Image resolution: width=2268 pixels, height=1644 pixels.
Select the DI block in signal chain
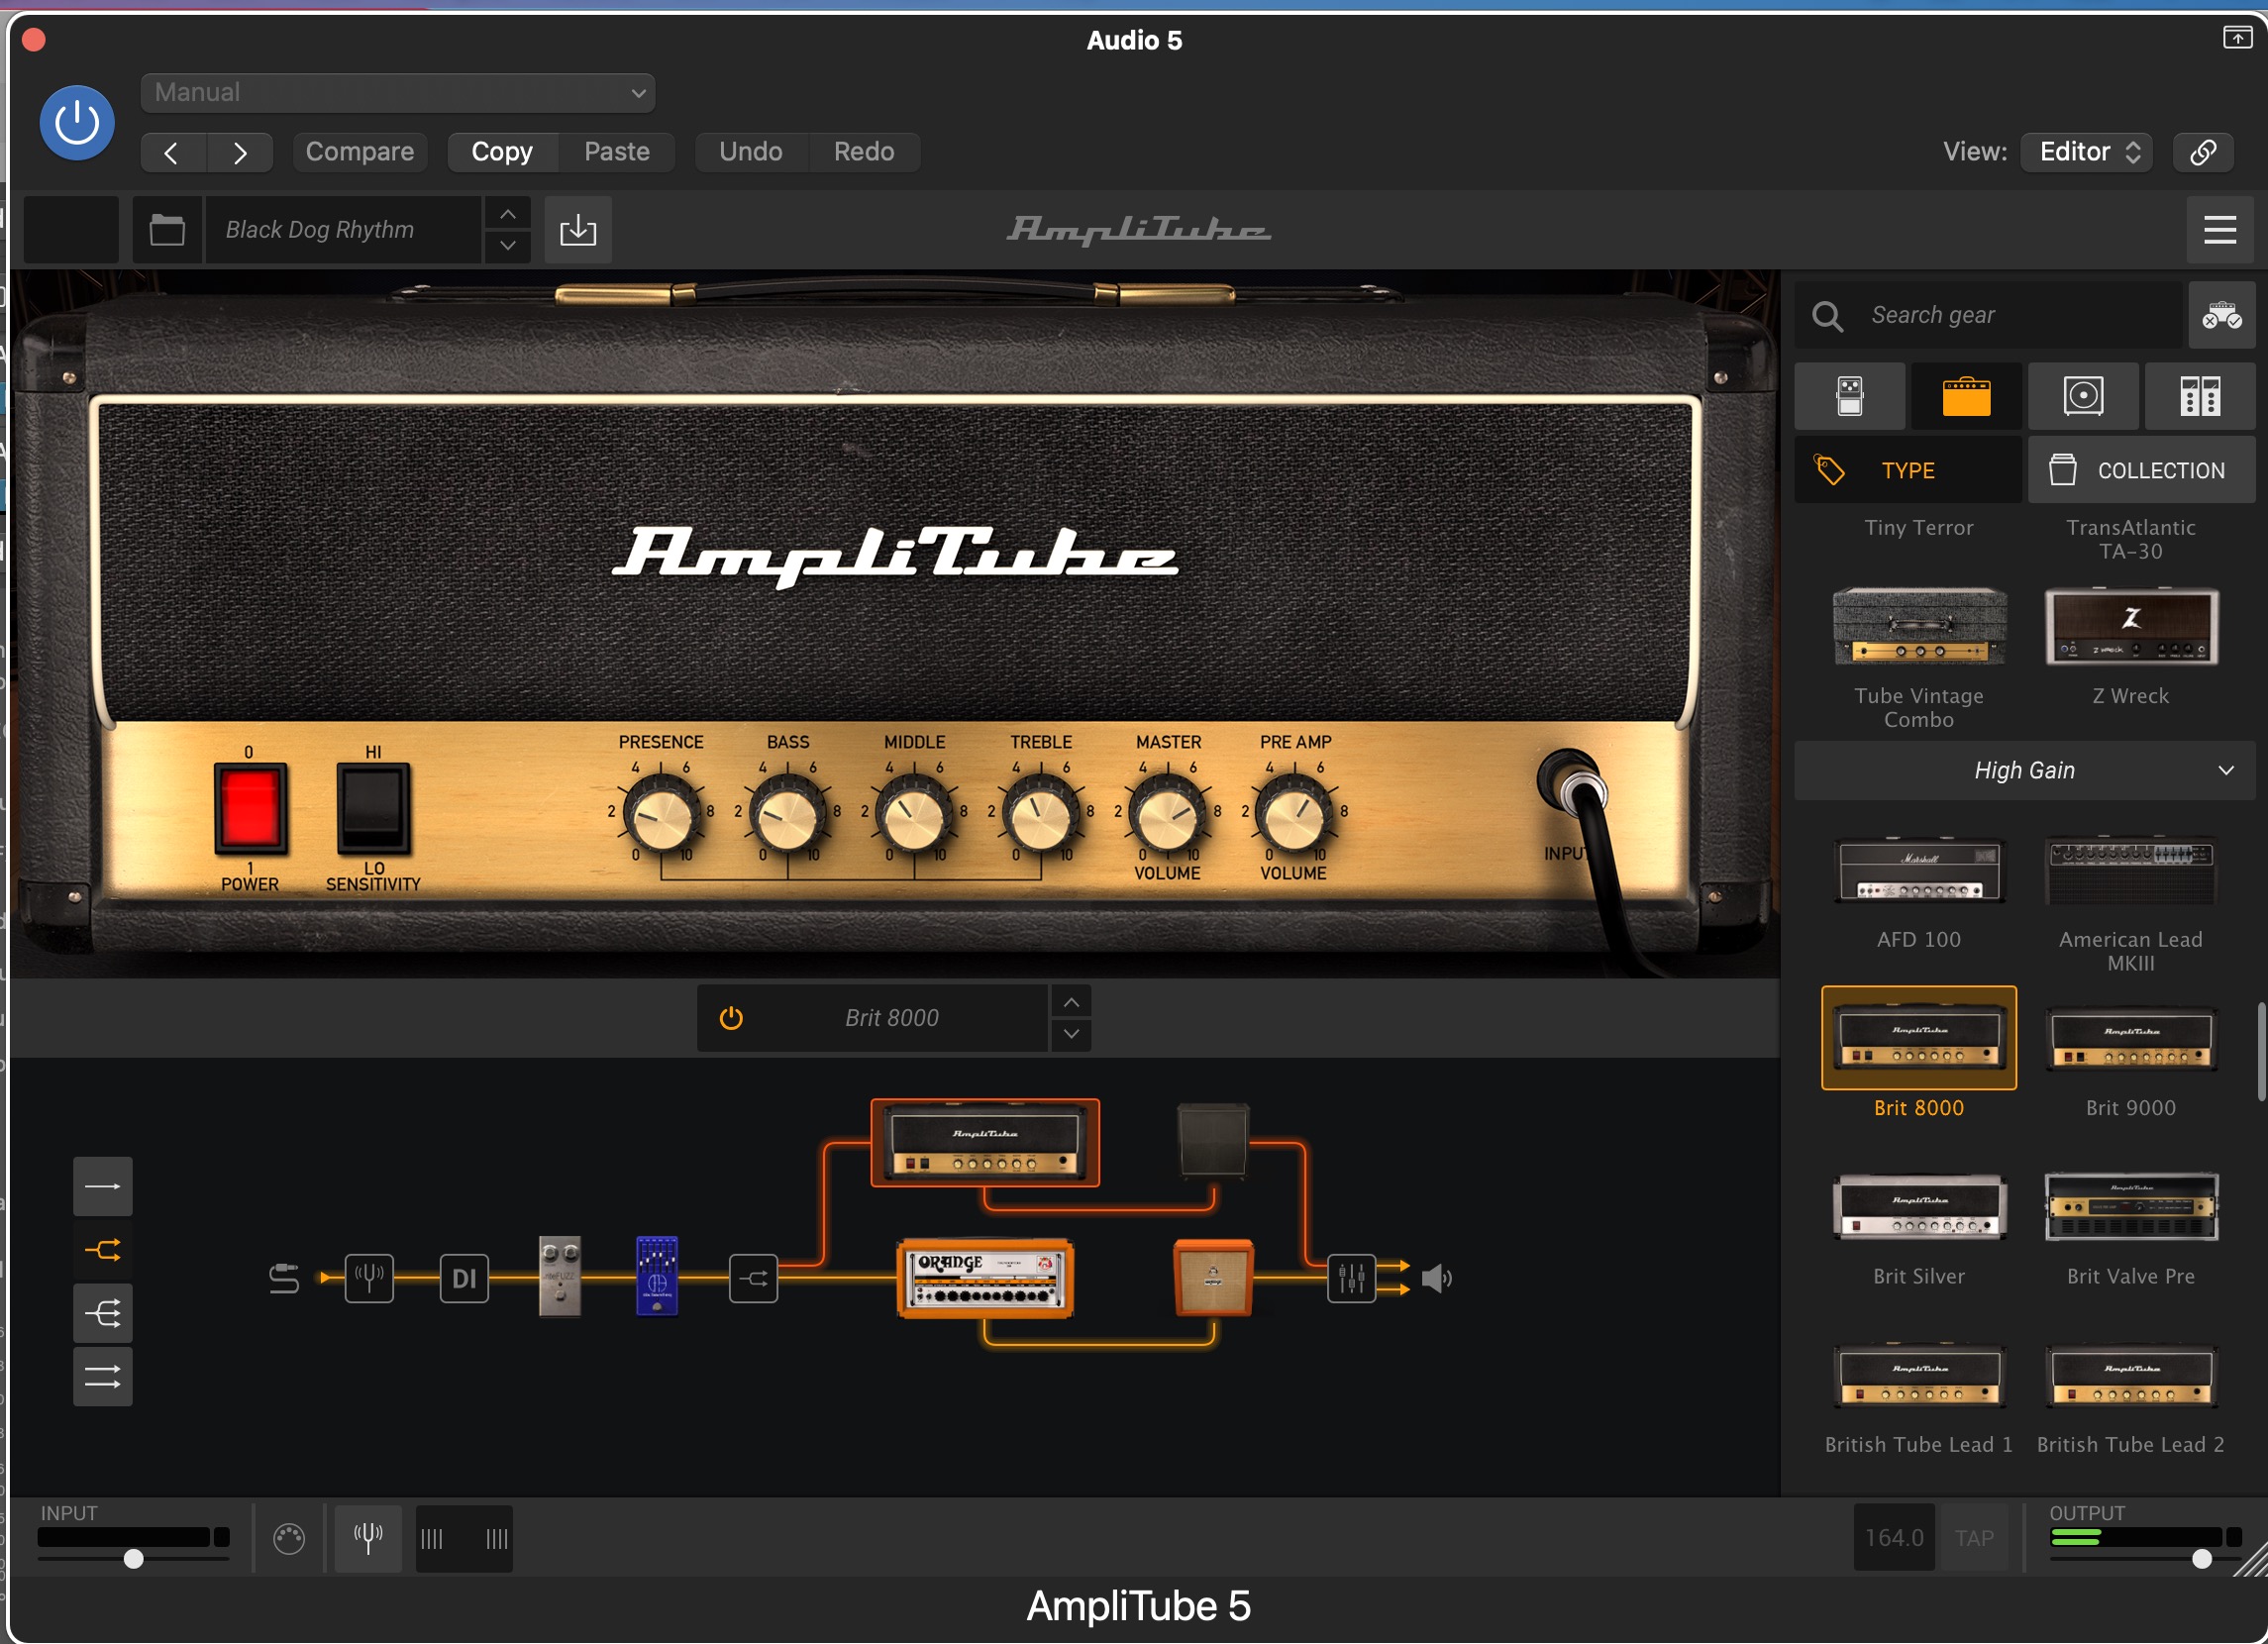coord(464,1278)
